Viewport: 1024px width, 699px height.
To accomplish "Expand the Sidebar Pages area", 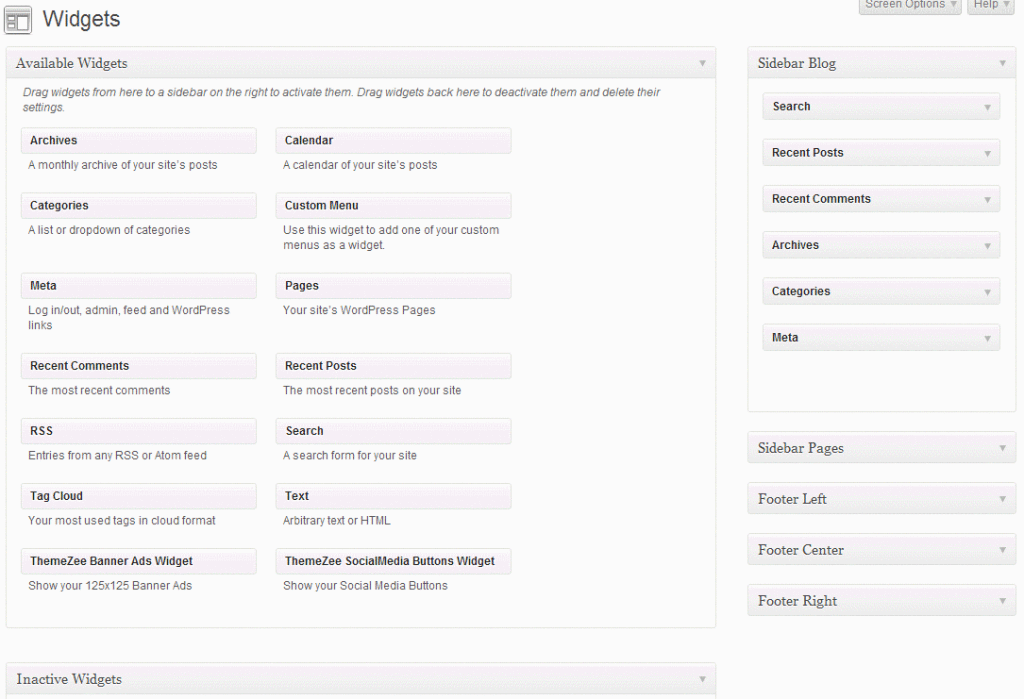I will pos(1002,448).
